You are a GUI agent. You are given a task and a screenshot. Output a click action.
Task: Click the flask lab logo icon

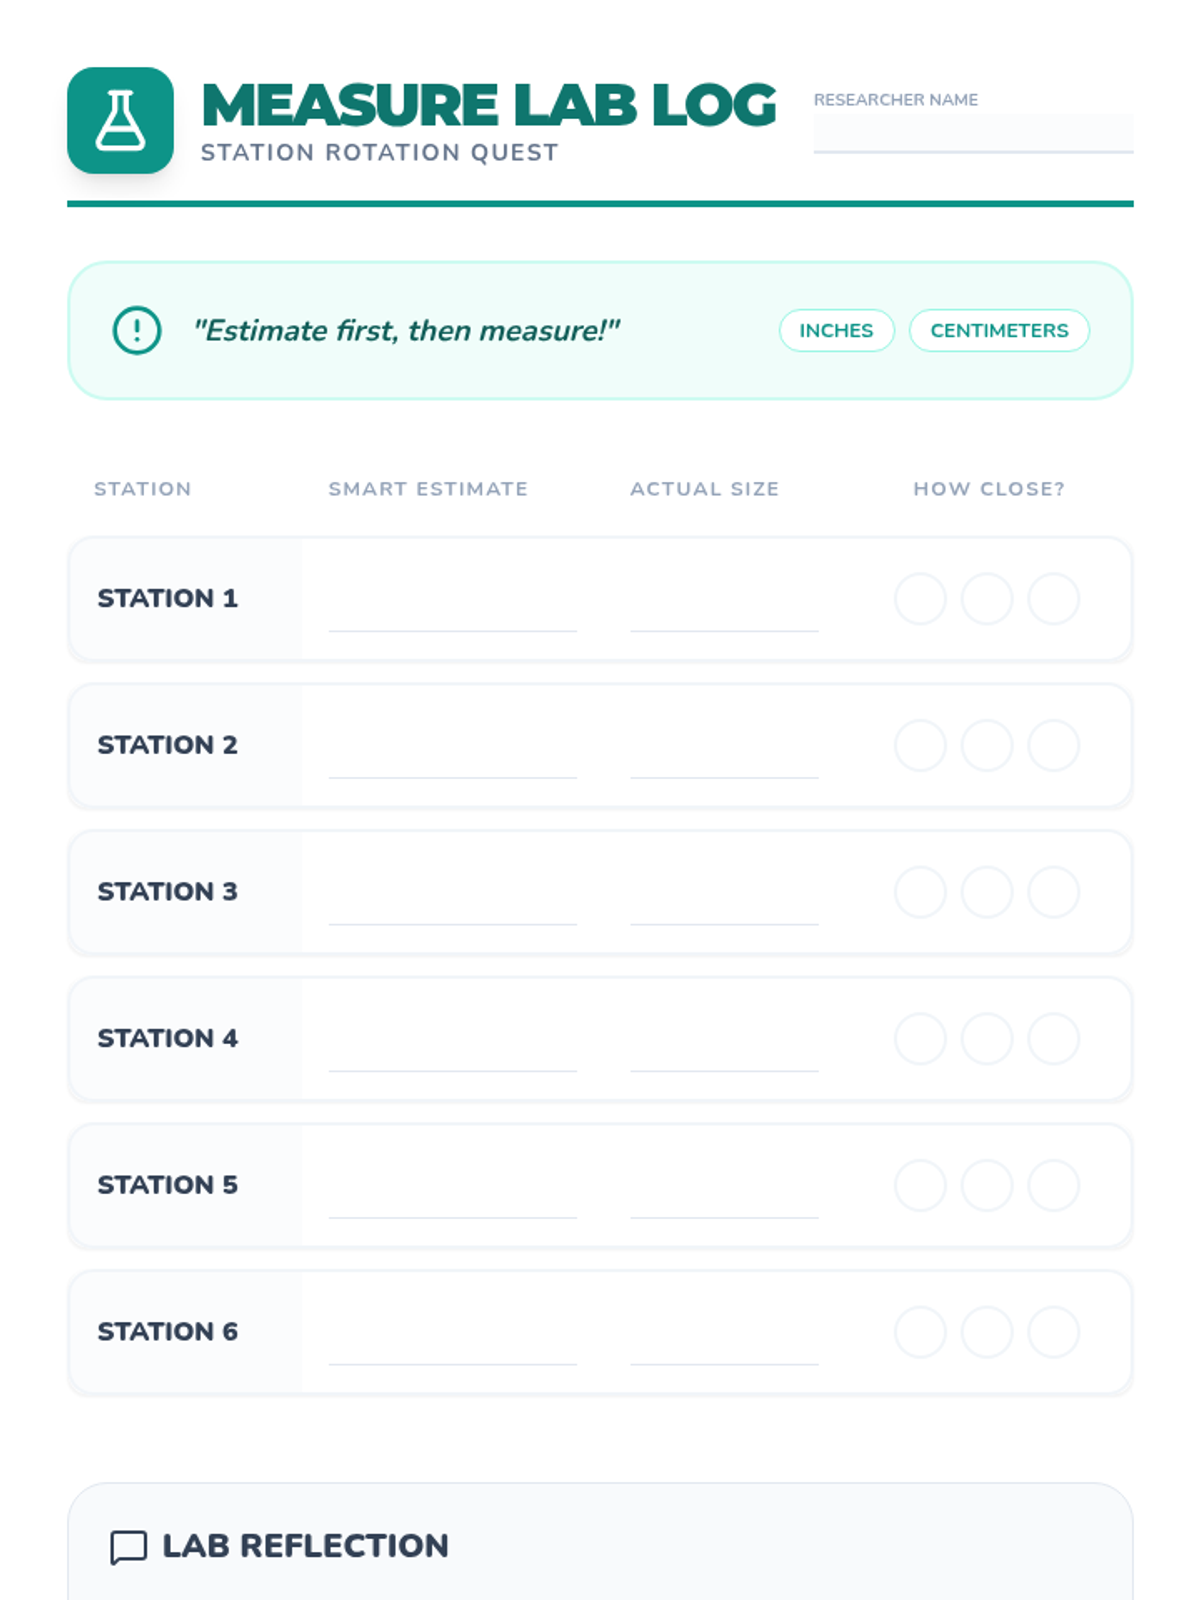tap(120, 120)
